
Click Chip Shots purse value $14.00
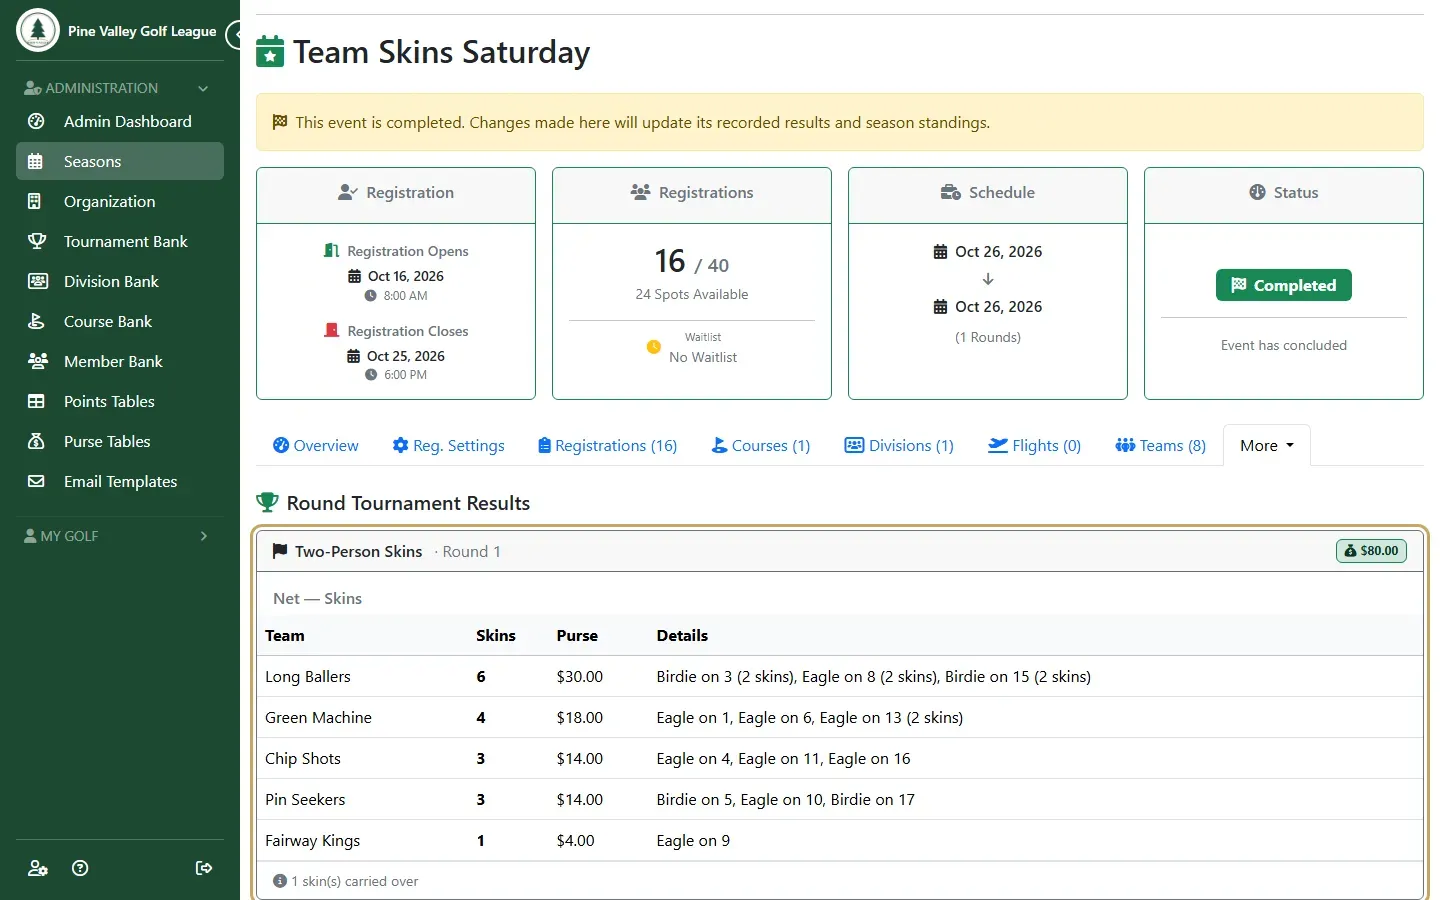[580, 759]
